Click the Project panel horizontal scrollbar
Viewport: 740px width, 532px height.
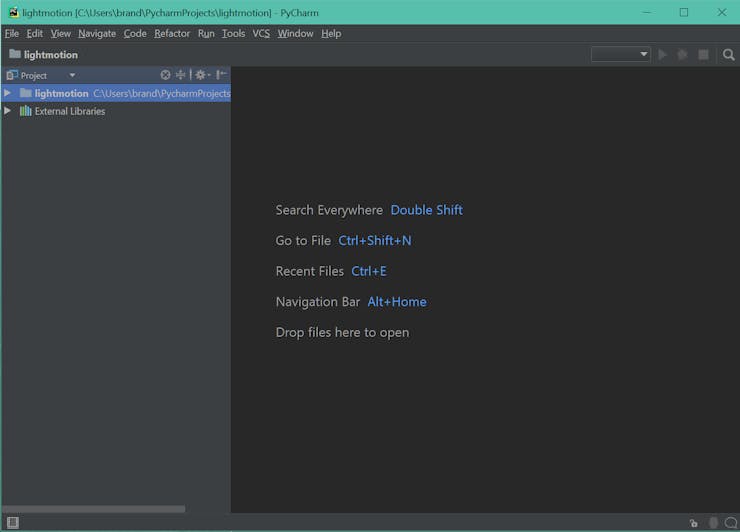[x=93, y=509]
